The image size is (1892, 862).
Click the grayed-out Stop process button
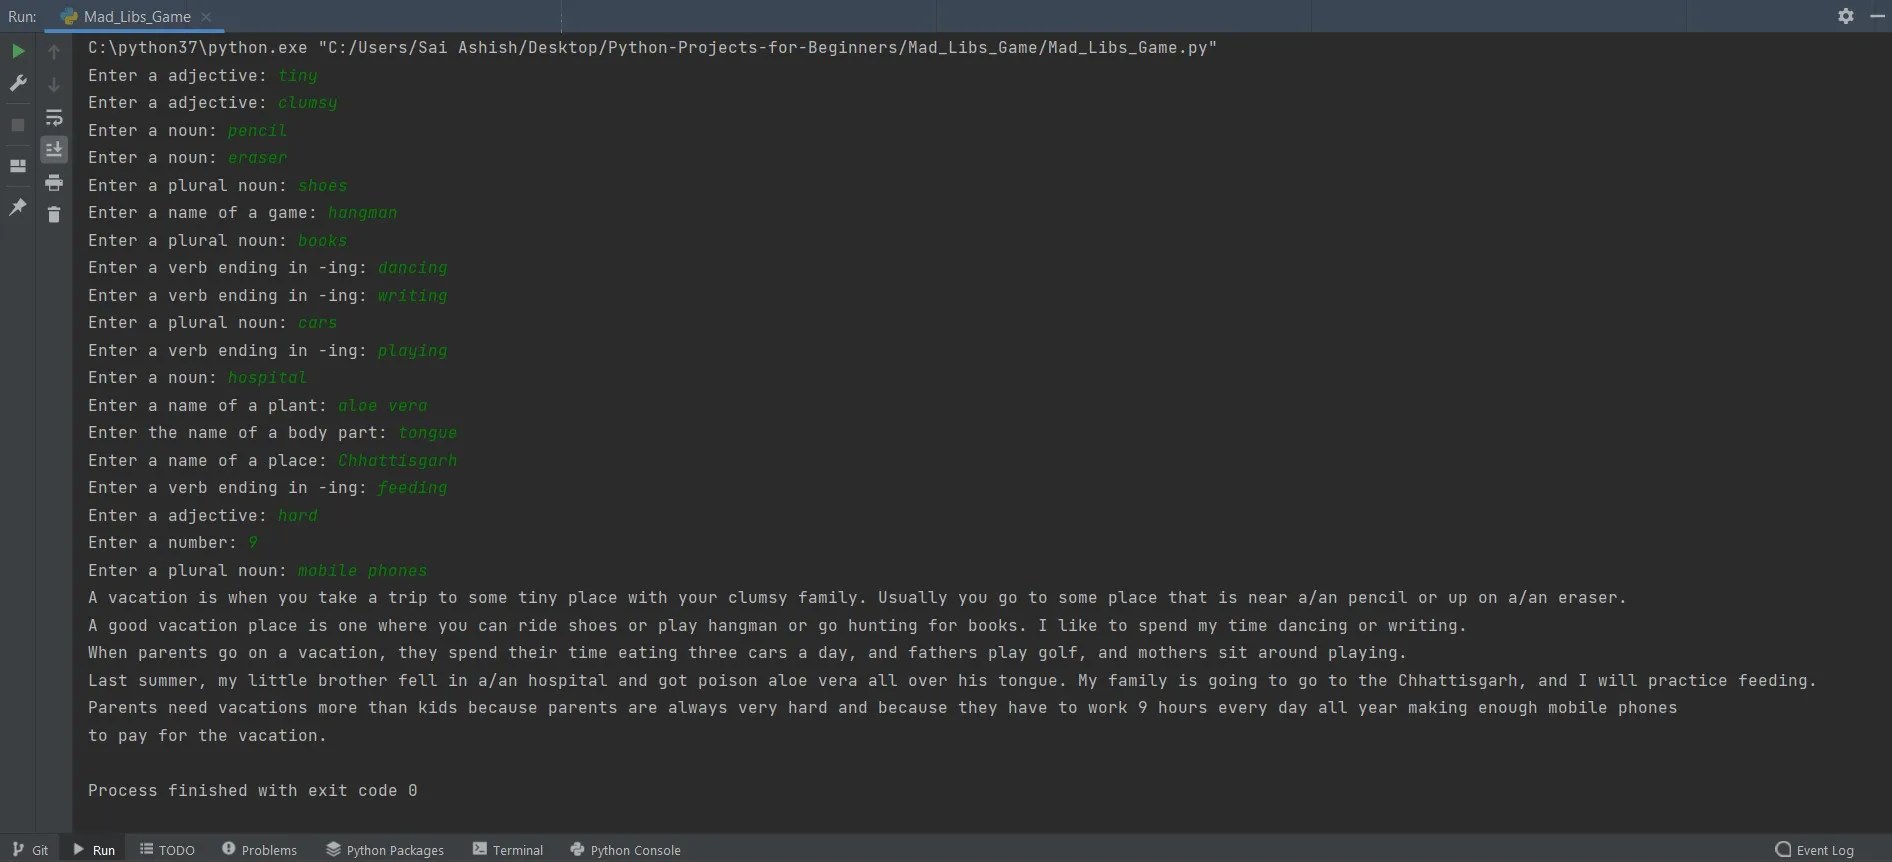pyautogui.click(x=18, y=125)
